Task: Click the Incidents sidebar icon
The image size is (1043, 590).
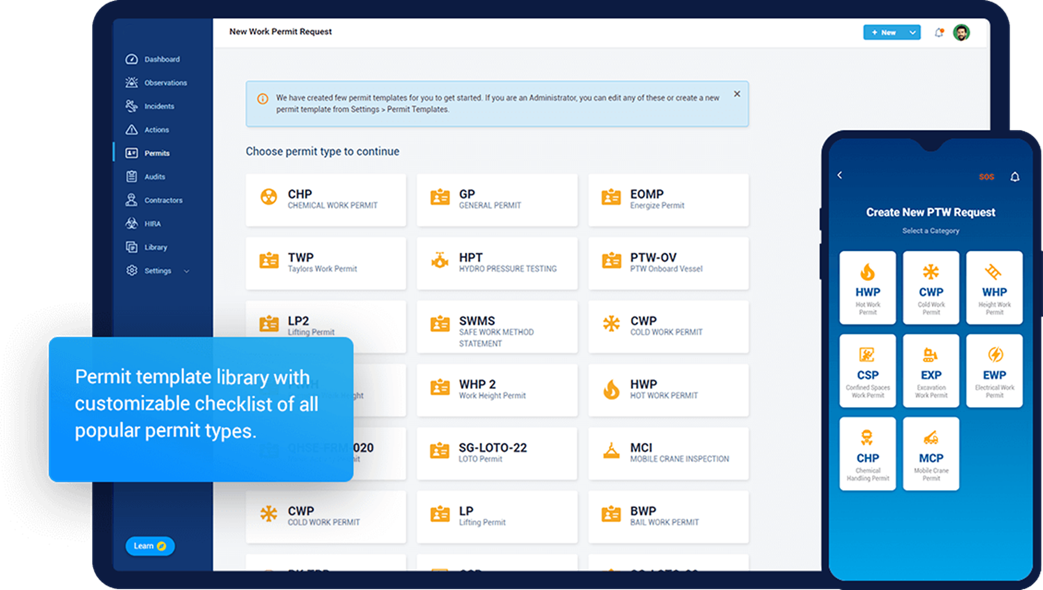Action: [x=131, y=106]
